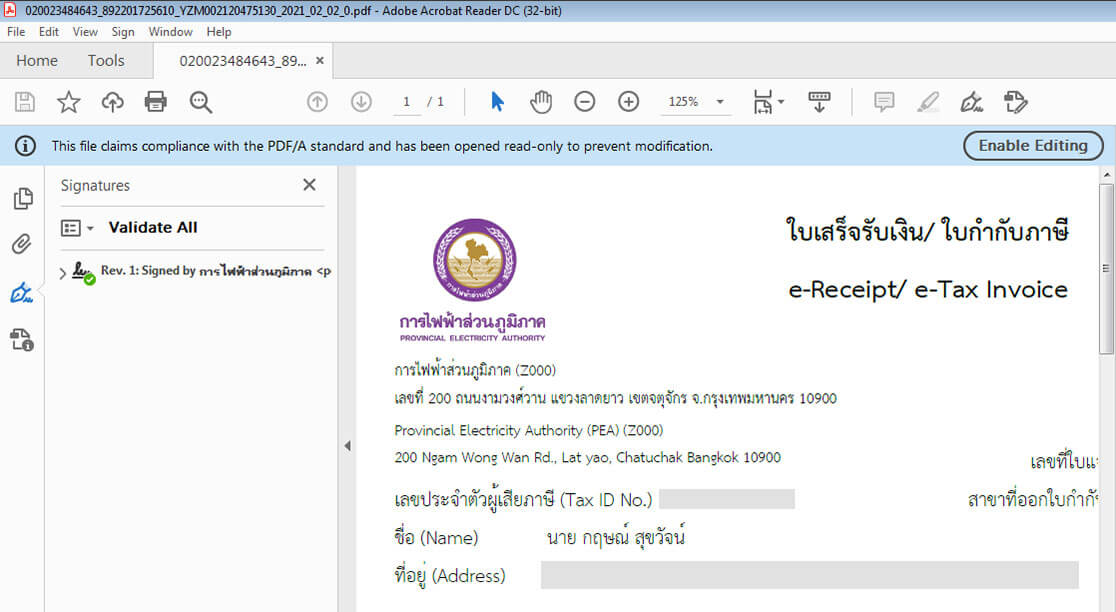Click the 'Signatures' panel title
This screenshot has height=612, width=1116.
pos(95,186)
